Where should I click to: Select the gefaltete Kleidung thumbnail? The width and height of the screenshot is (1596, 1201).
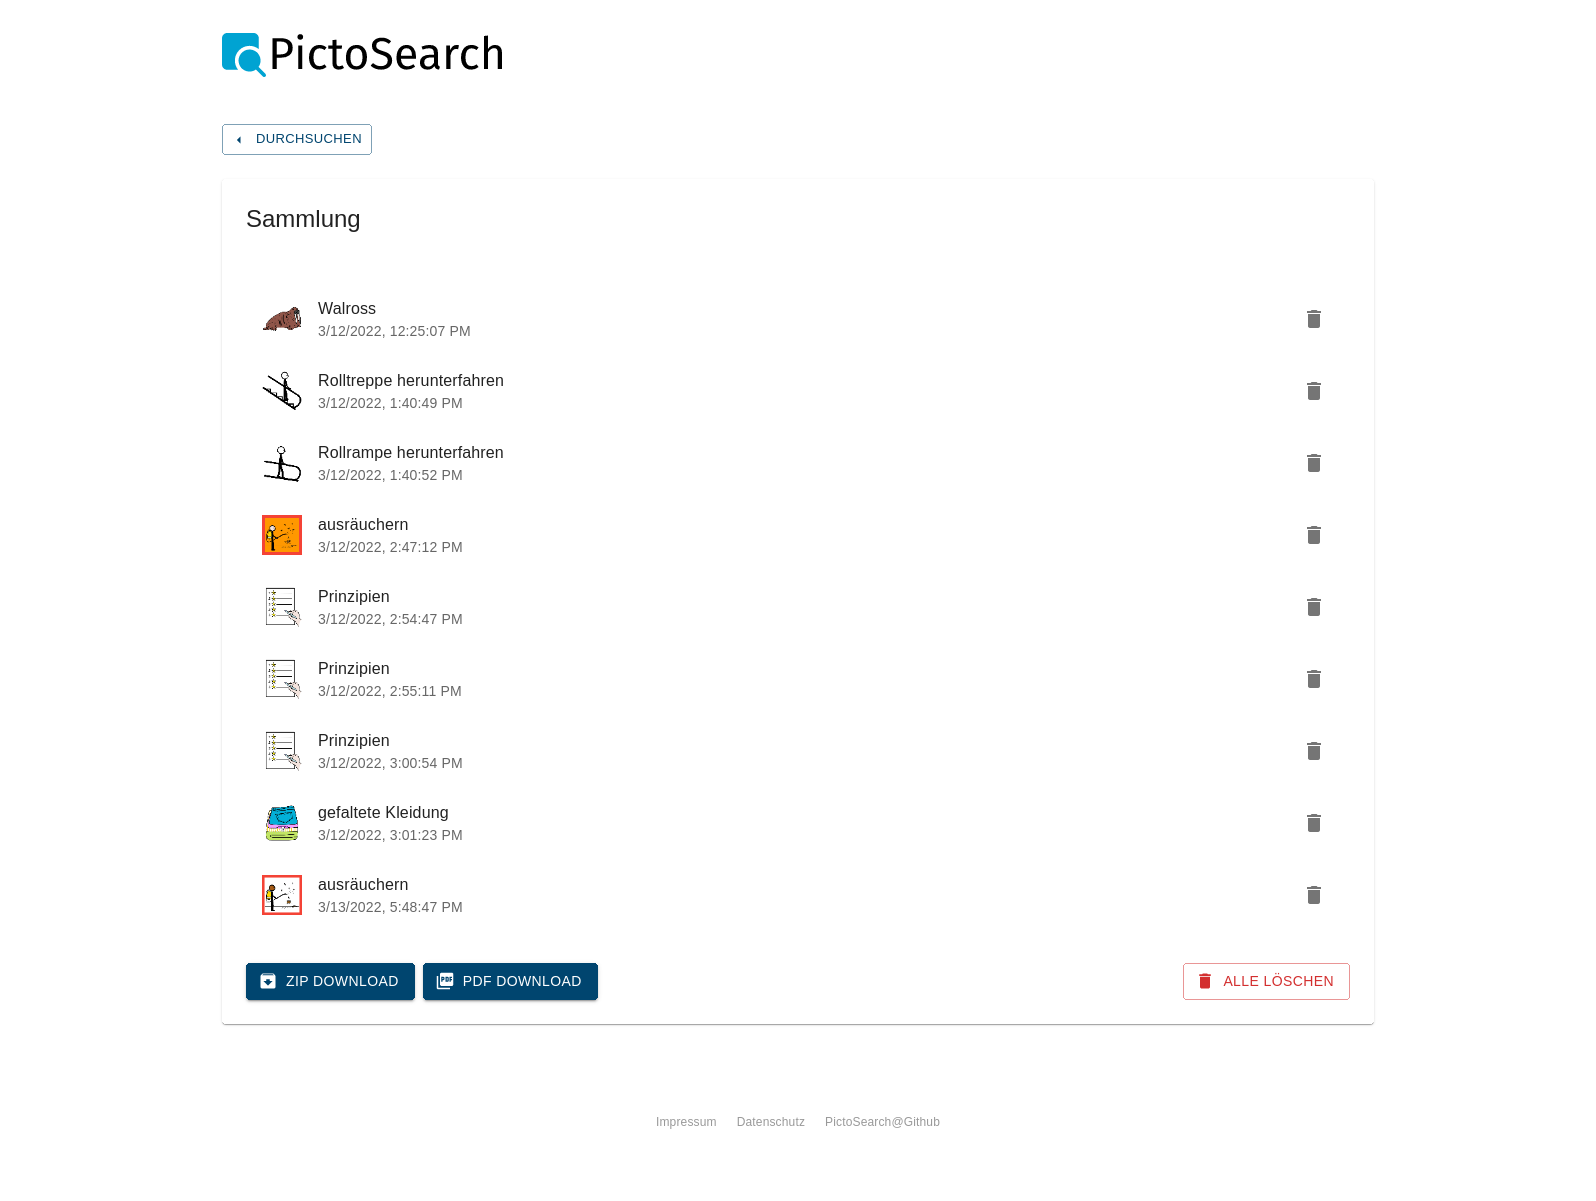tap(282, 823)
